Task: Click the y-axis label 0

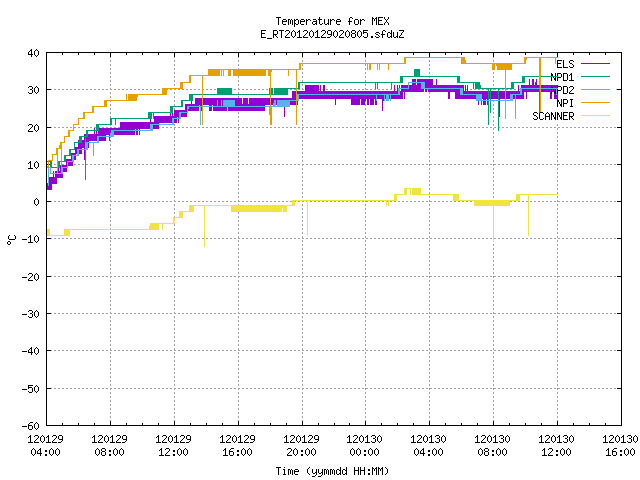Action: [37, 202]
